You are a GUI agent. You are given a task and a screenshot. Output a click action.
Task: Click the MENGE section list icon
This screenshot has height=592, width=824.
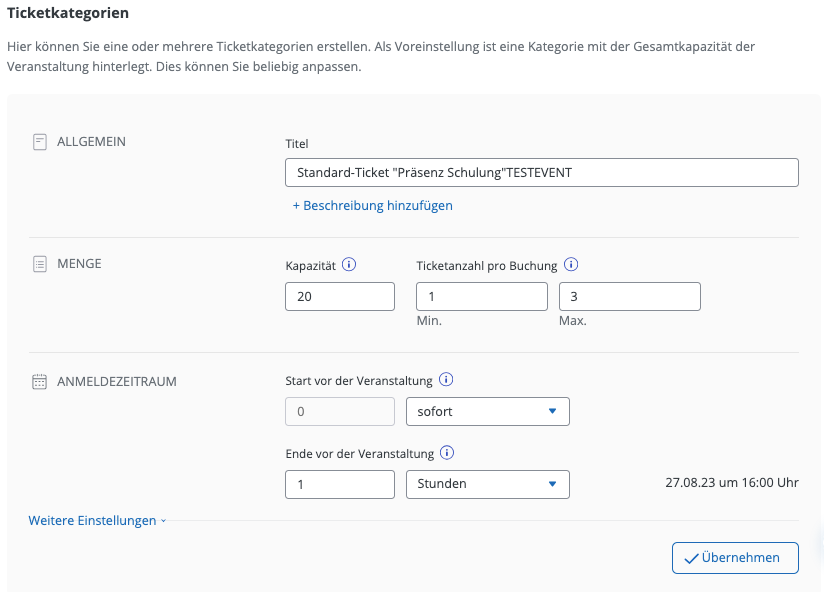point(40,264)
